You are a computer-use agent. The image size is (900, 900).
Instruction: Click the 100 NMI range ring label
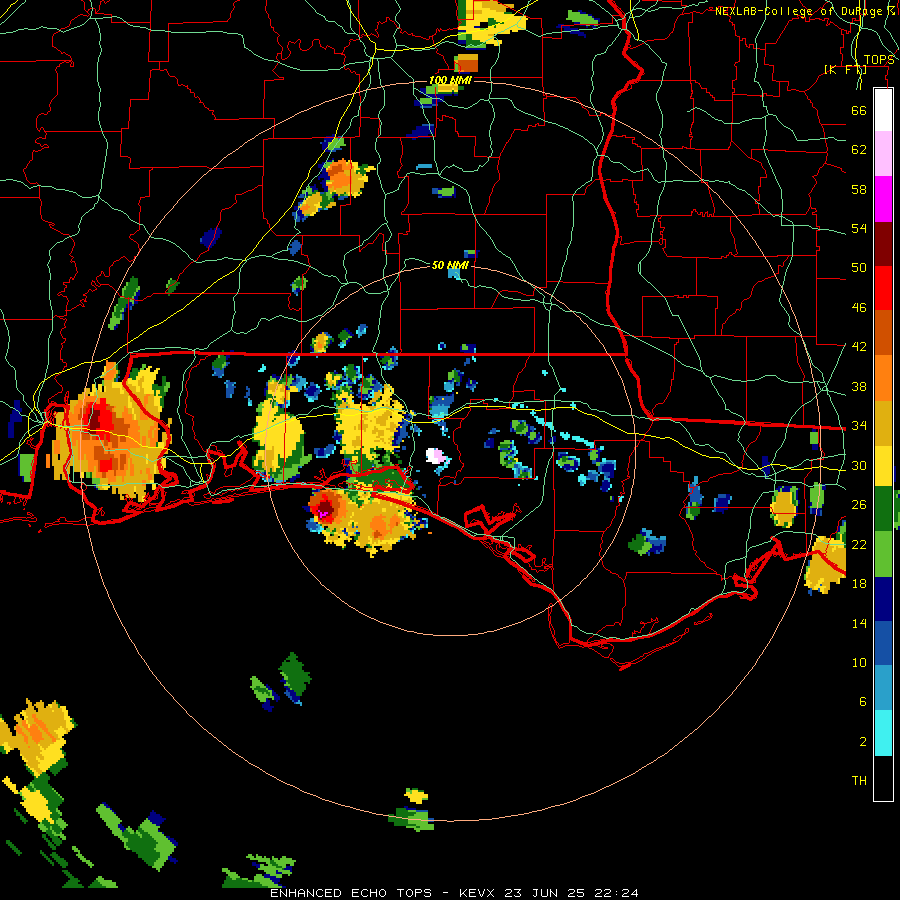(450, 80)
